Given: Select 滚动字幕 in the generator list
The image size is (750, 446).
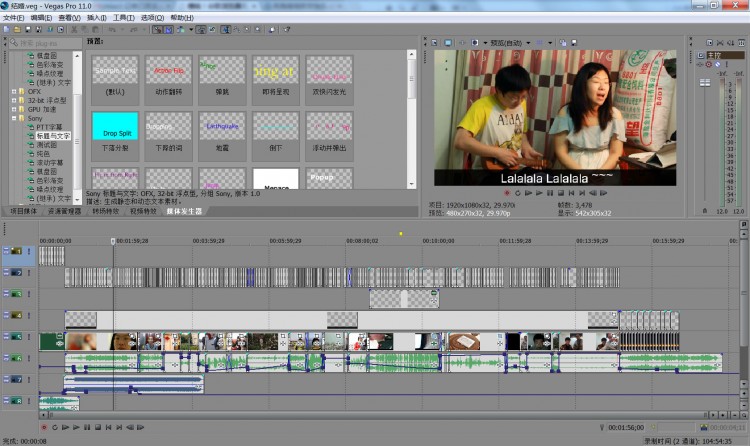Looking at the screenshot, I should [x=50, y=163].
